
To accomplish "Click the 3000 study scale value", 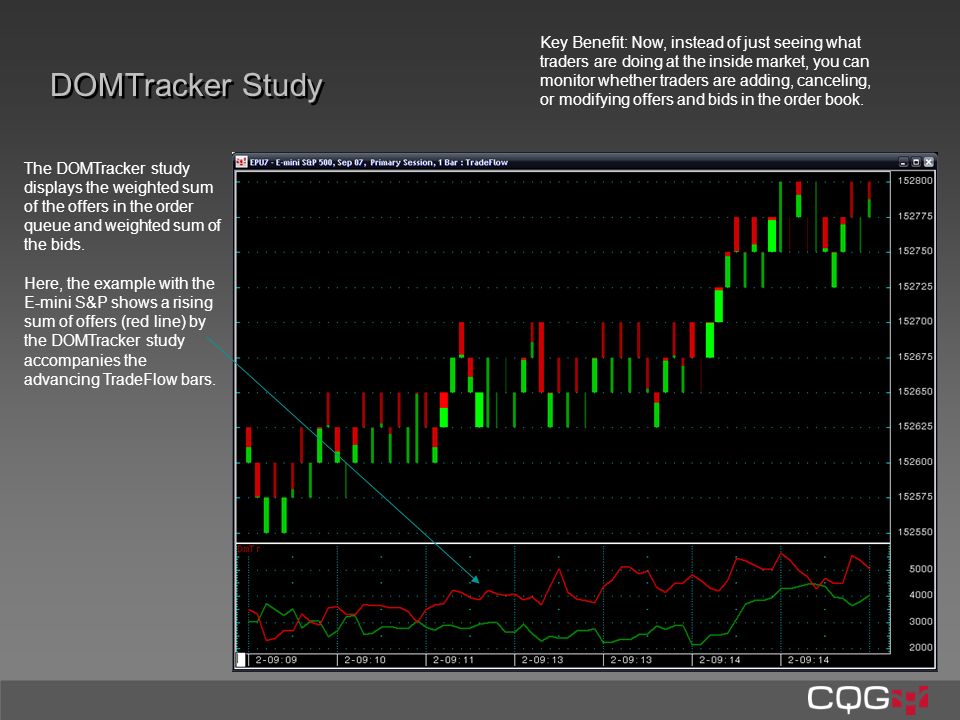I will (x=921, y=621).
